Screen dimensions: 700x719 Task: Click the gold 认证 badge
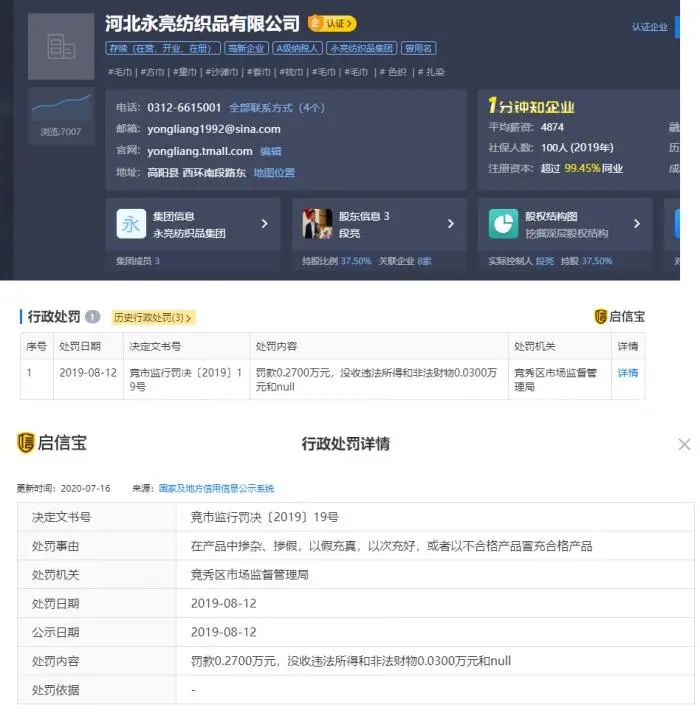332,23
